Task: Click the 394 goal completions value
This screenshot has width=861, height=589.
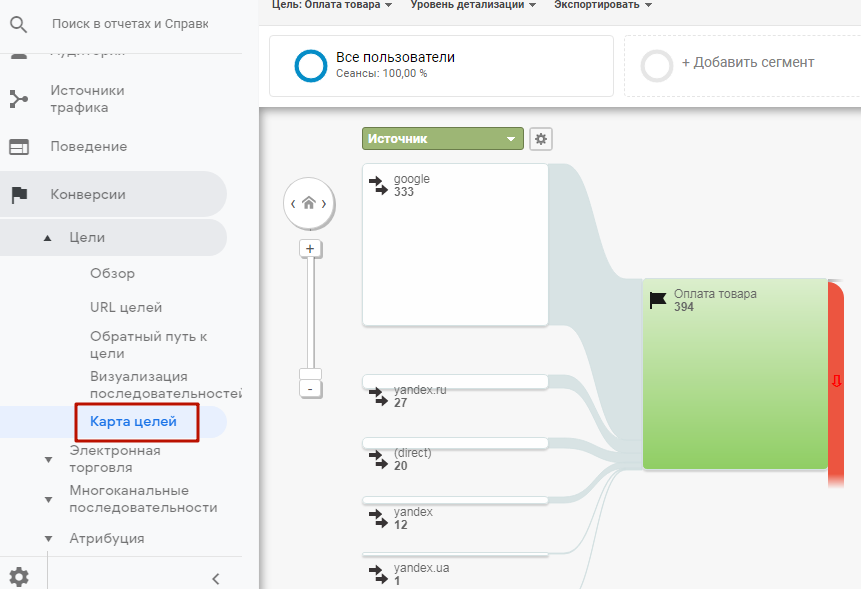Action: [x=684, y=307]
